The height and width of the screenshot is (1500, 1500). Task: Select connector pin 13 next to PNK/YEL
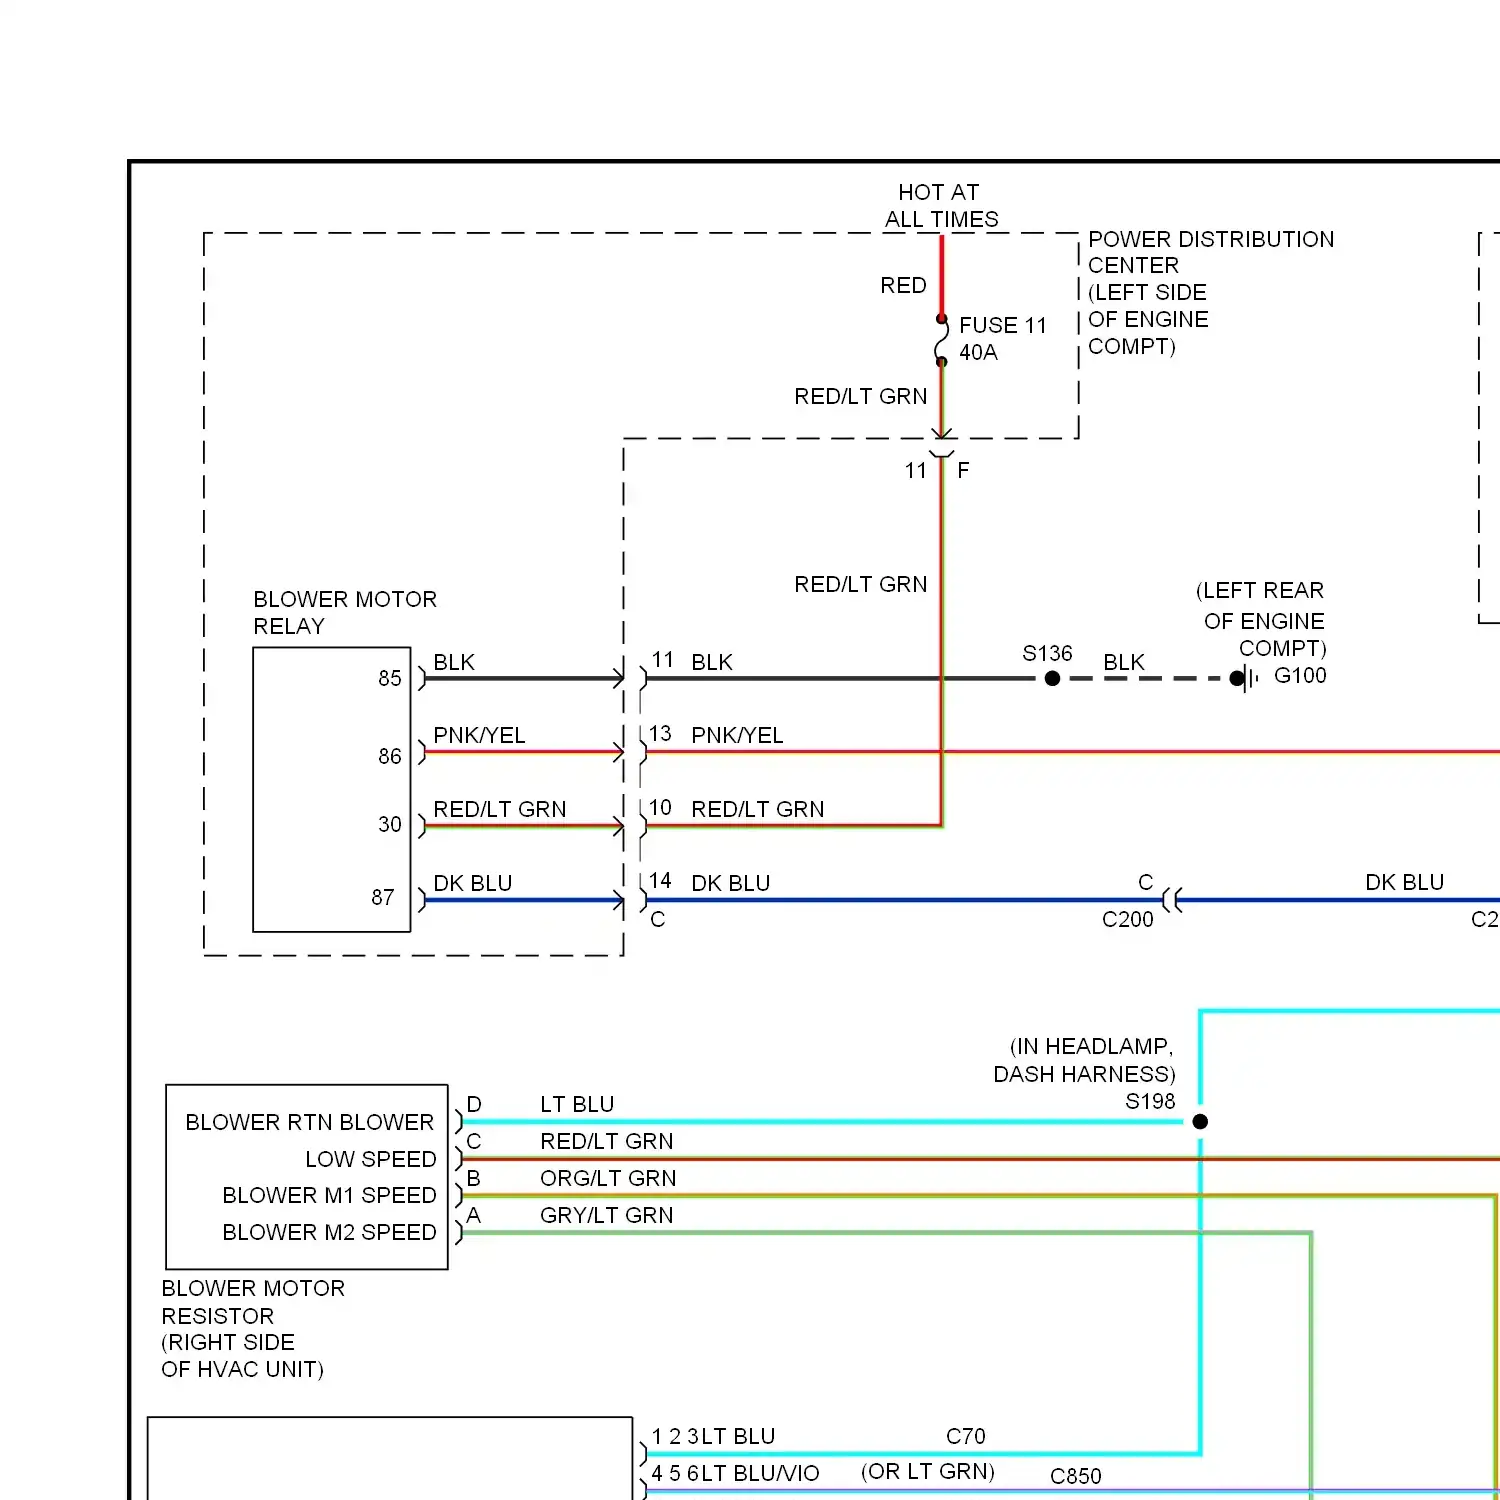(660, 733)
